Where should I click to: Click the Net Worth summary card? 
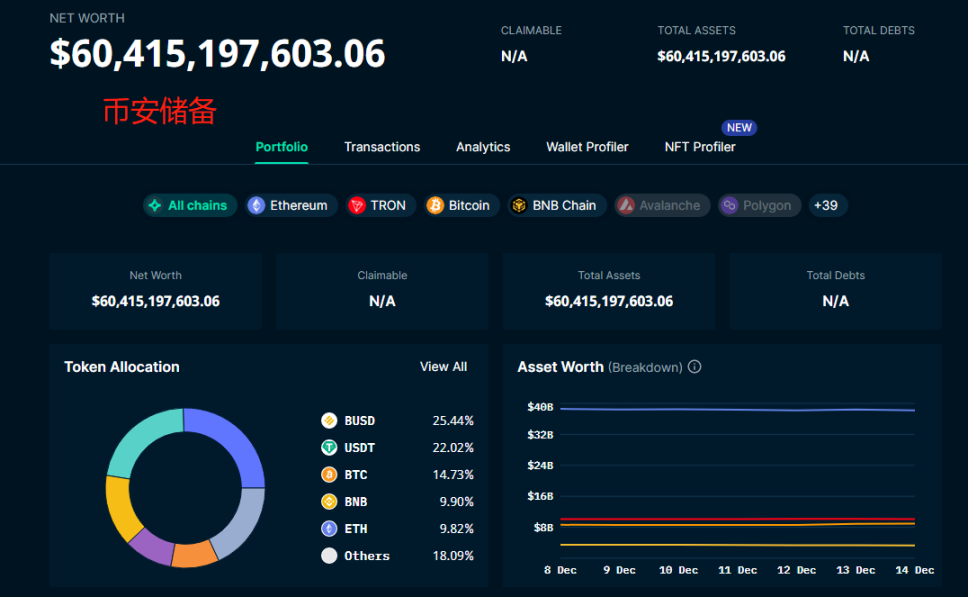156,291
